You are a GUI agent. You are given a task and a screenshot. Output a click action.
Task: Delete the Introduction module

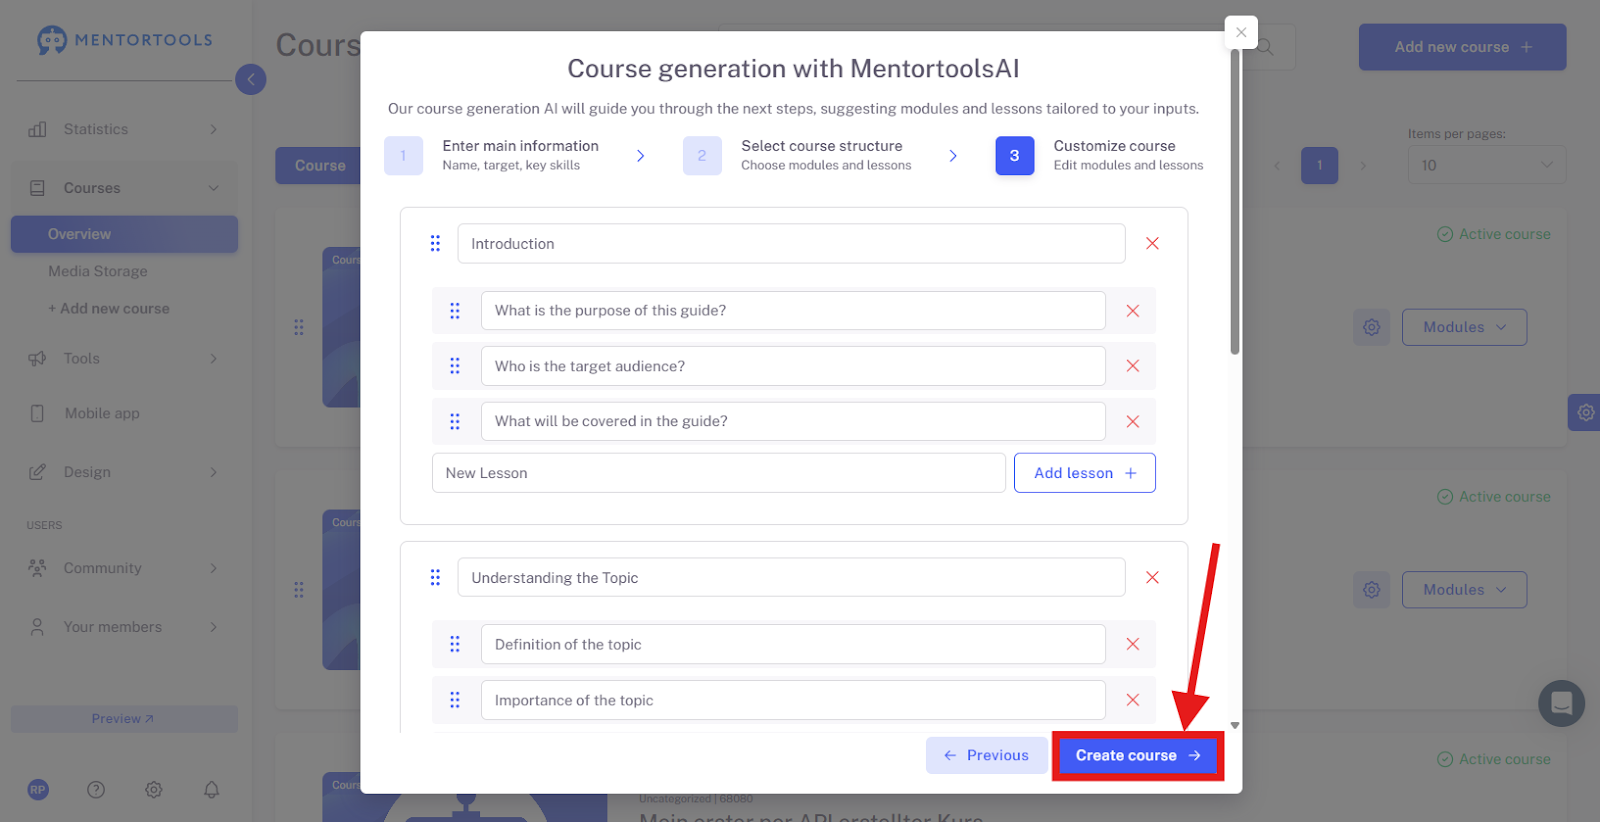coord(1152,244)
